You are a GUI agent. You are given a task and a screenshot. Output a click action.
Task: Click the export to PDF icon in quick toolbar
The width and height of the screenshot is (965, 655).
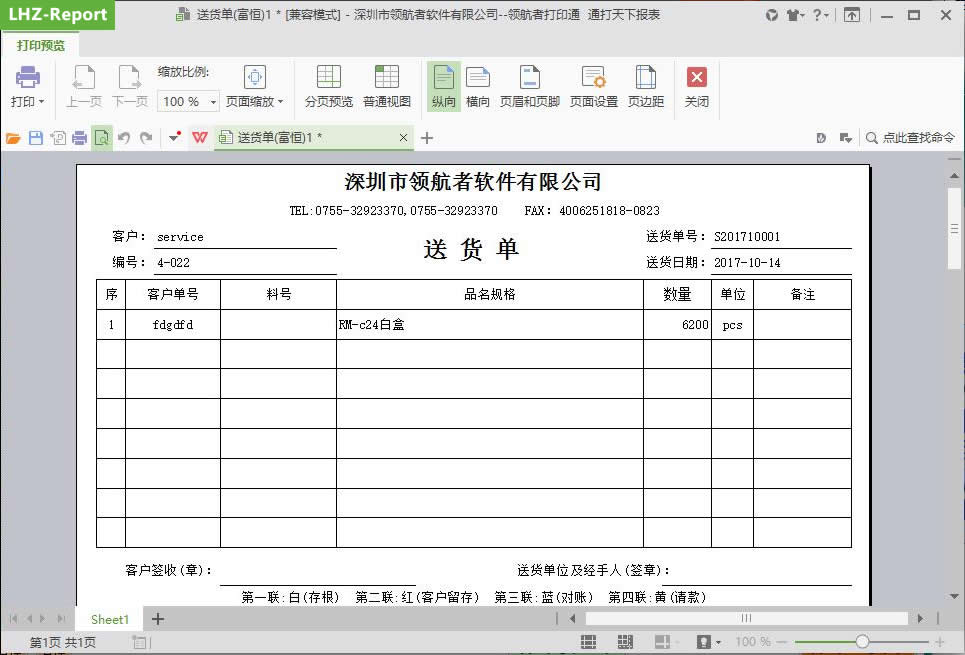(x=58, y=138)
